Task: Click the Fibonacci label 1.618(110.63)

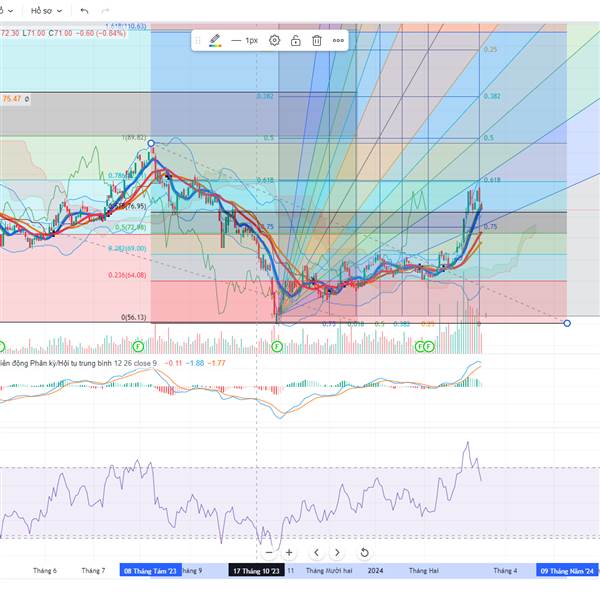Action: click(126, 26)
